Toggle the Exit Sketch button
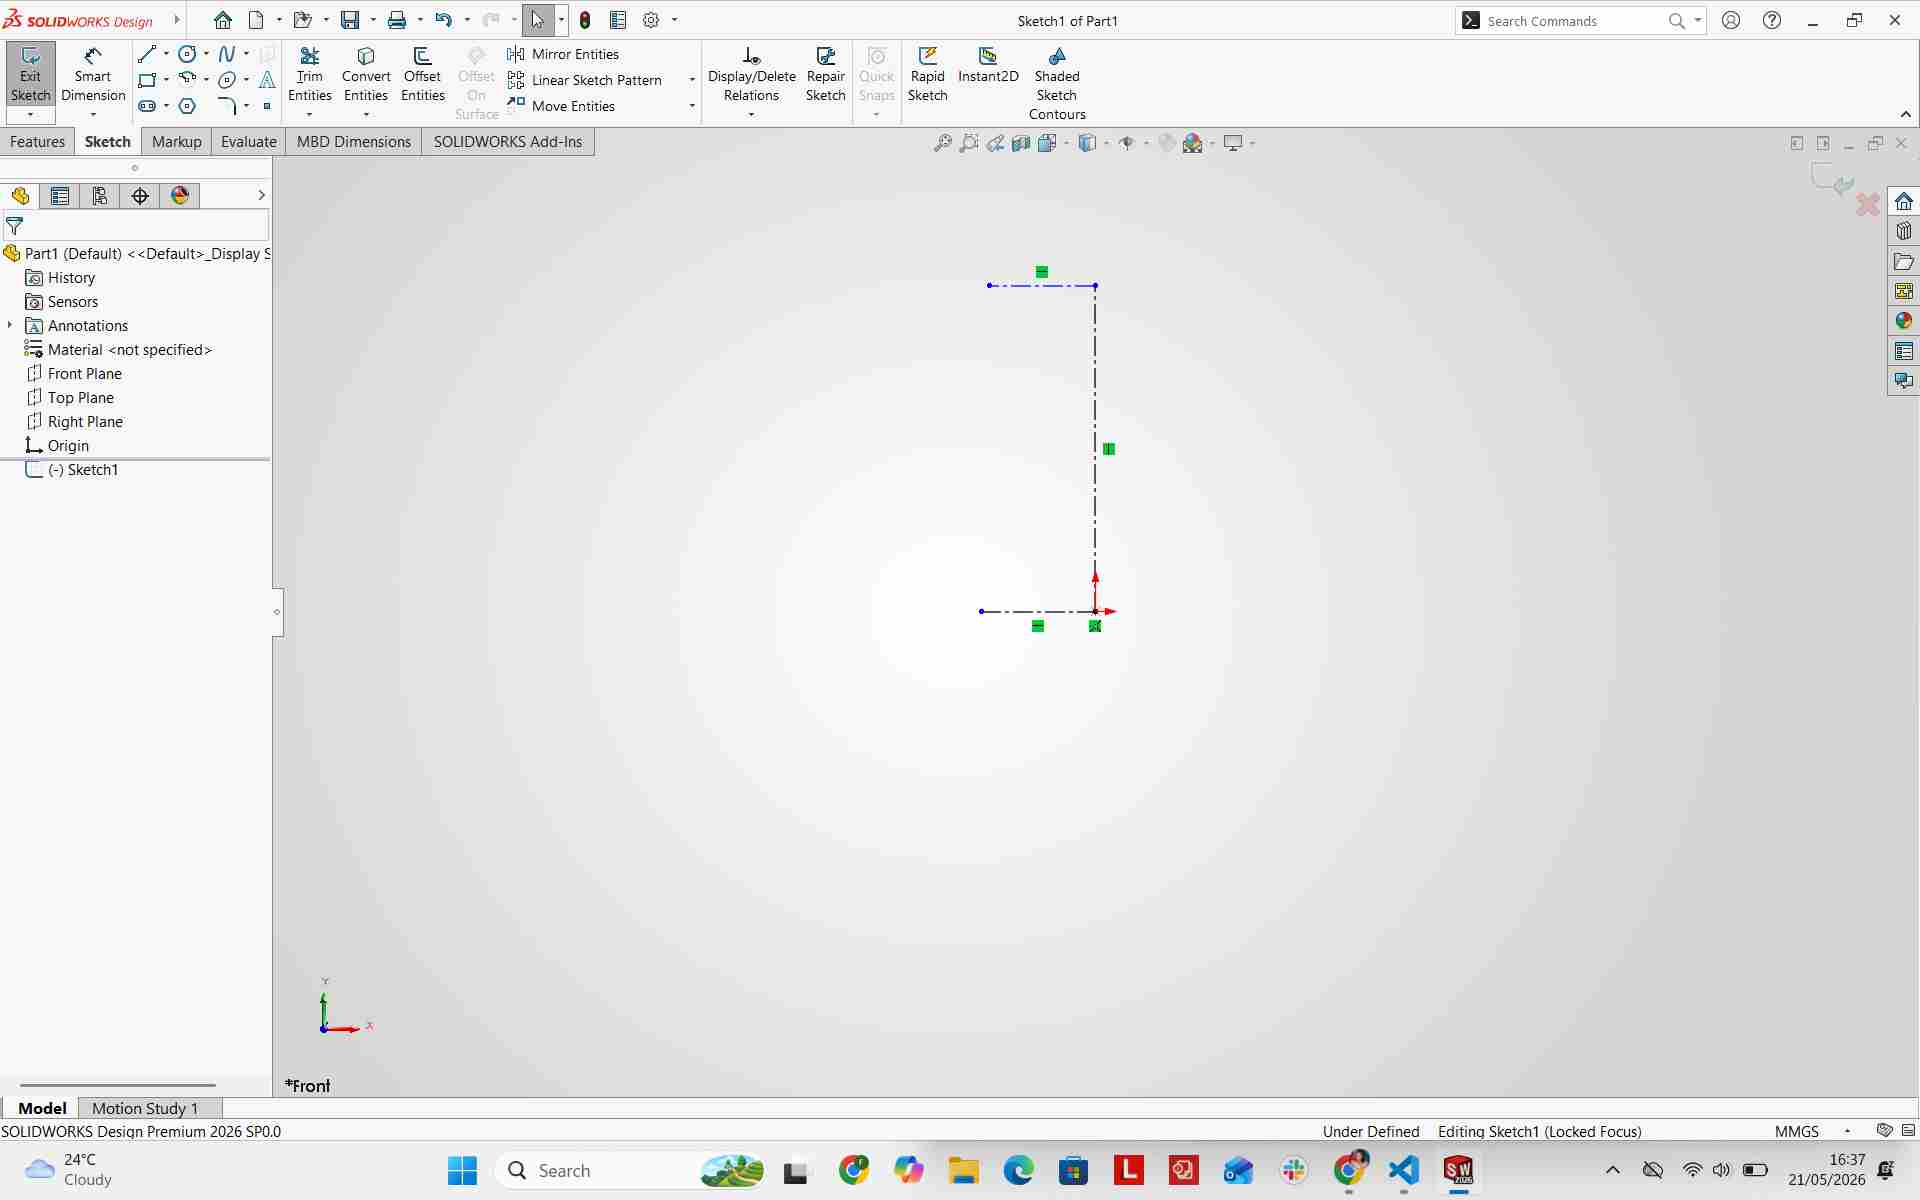The width and height of the screenshot is (1920, 1200). tap(30, 75)
